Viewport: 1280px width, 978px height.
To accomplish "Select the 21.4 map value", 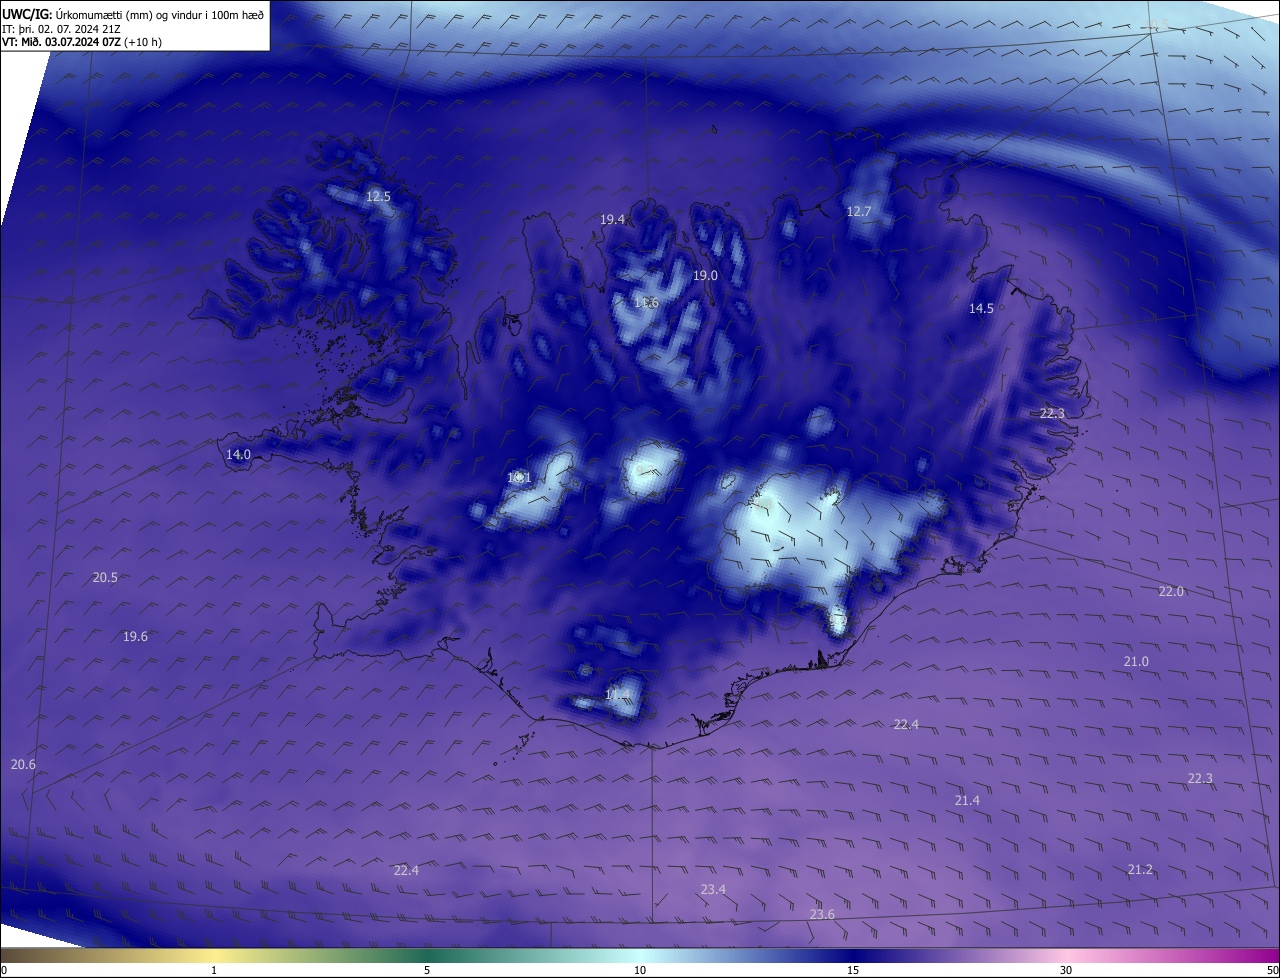I will point(967,800).
